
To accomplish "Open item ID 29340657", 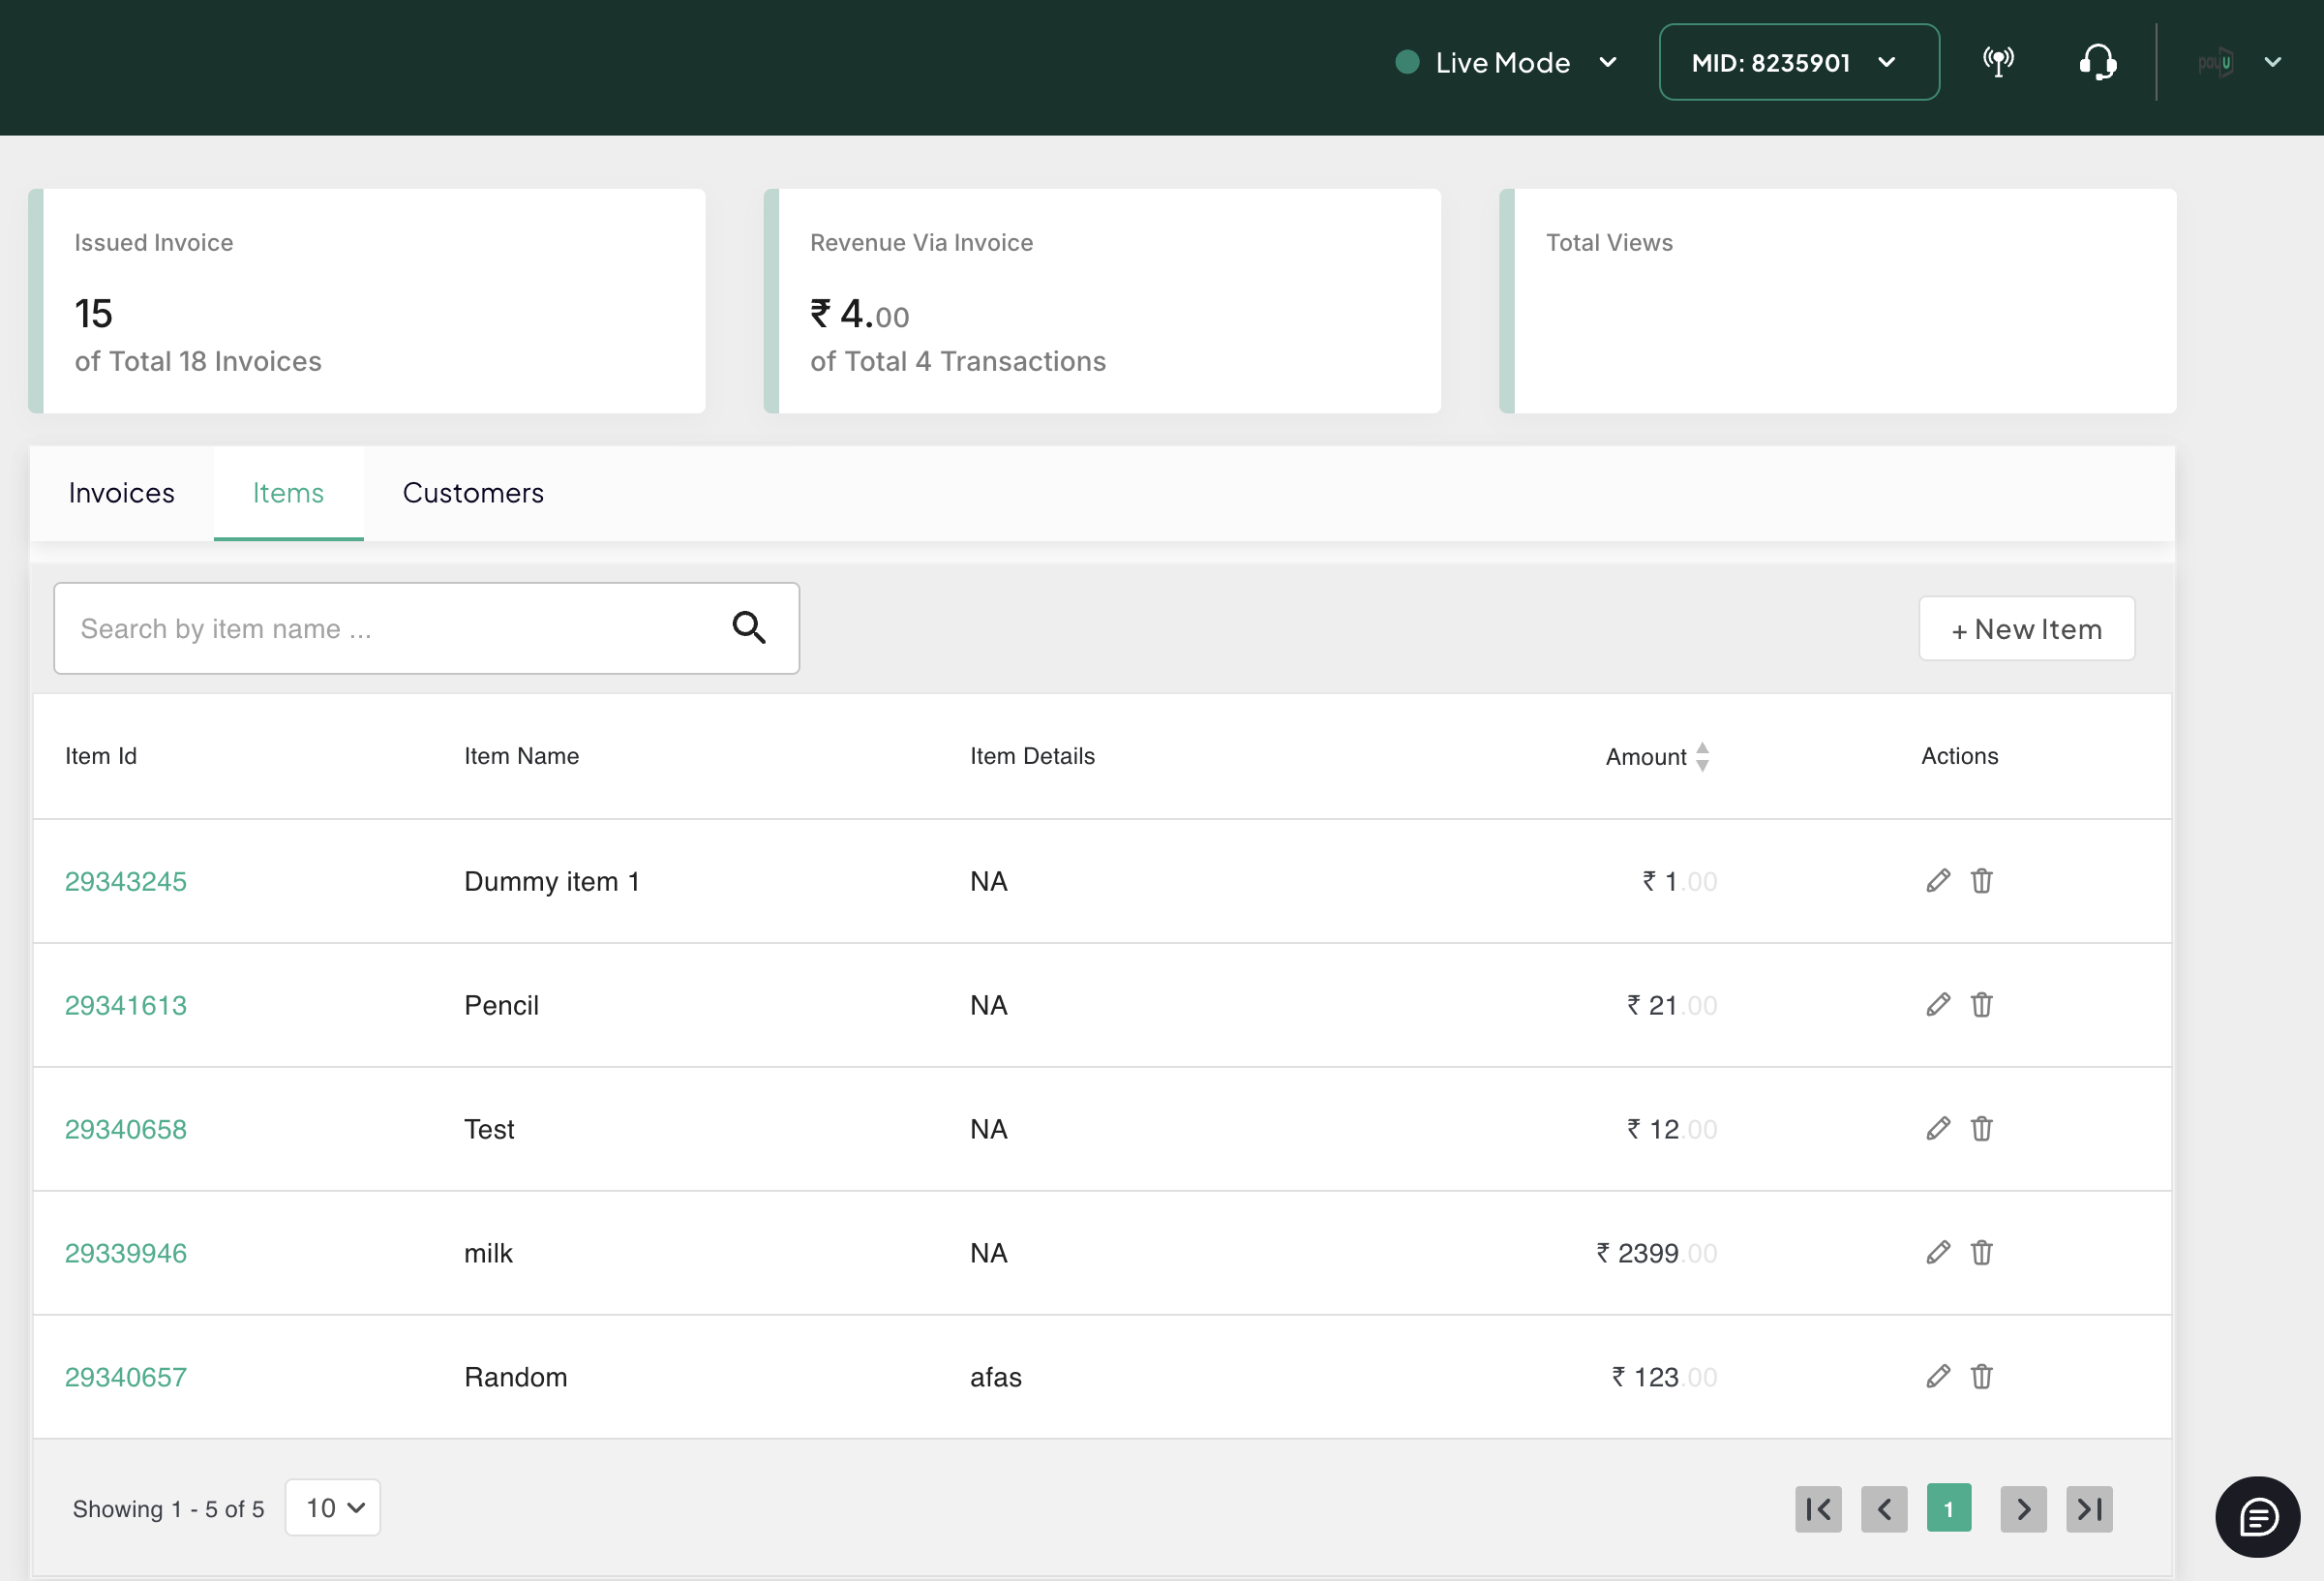I will coord(126,1377).
